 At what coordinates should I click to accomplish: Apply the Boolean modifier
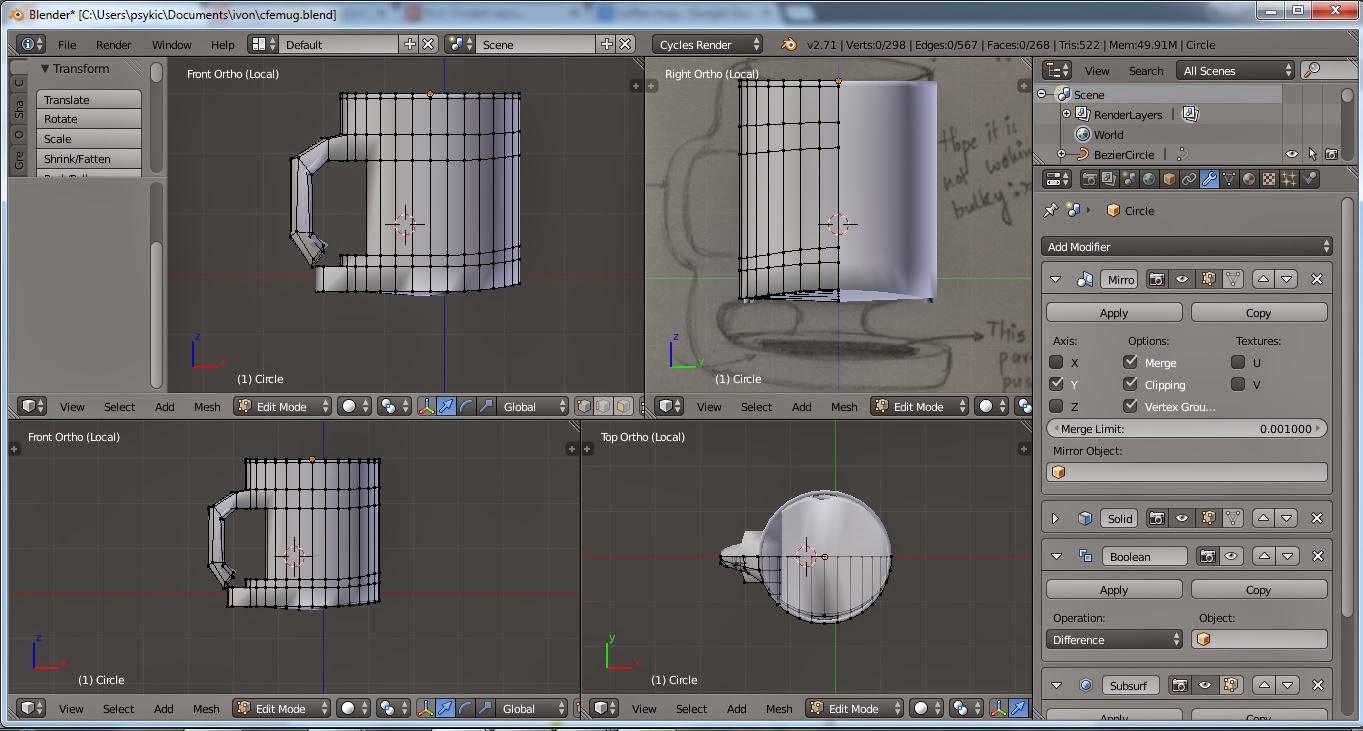1114,589
